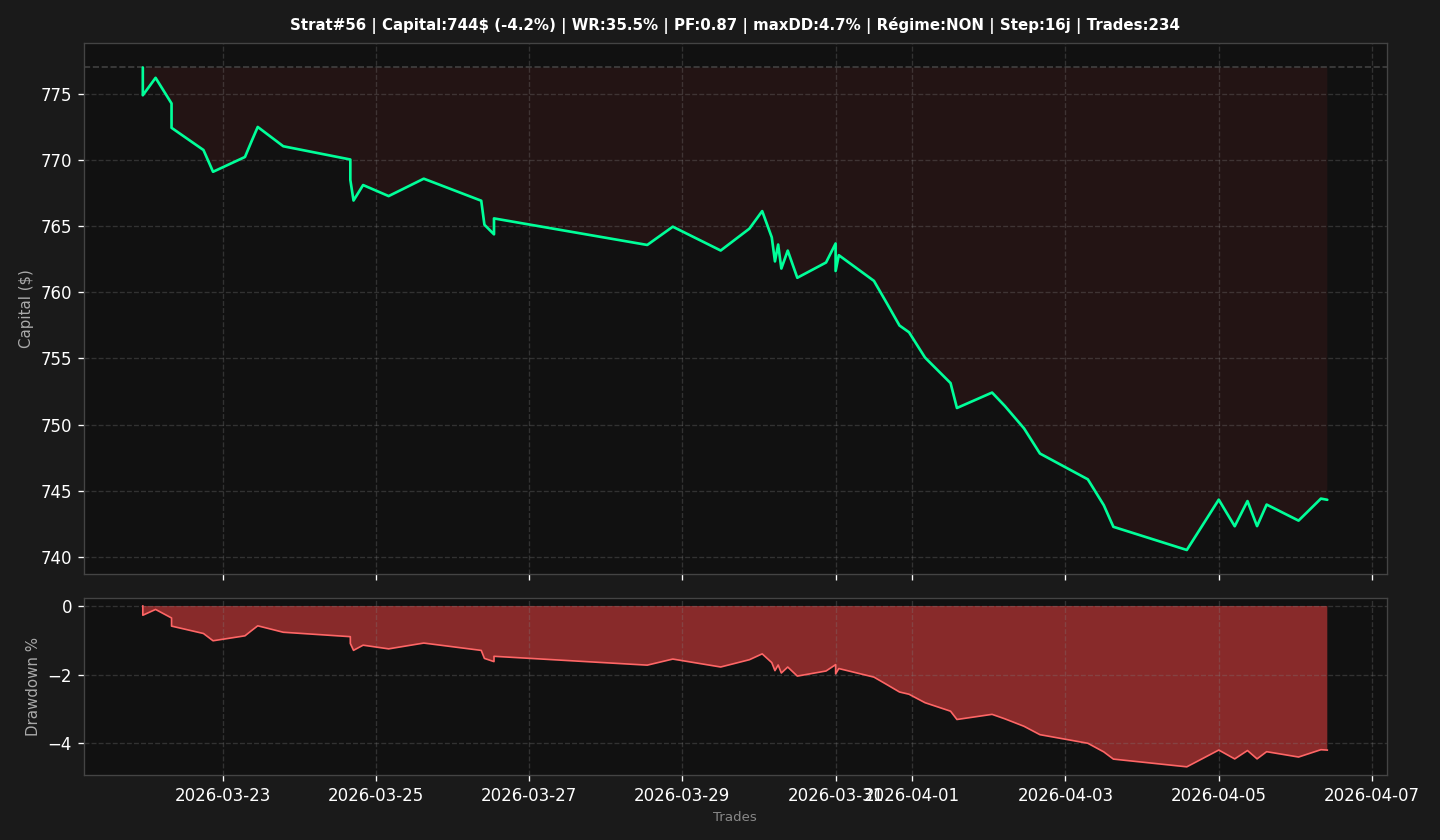This screenshot has width=1440, height=840.
Task: Click the 2026-03-25 date tick label
Action: coord(376,795)
